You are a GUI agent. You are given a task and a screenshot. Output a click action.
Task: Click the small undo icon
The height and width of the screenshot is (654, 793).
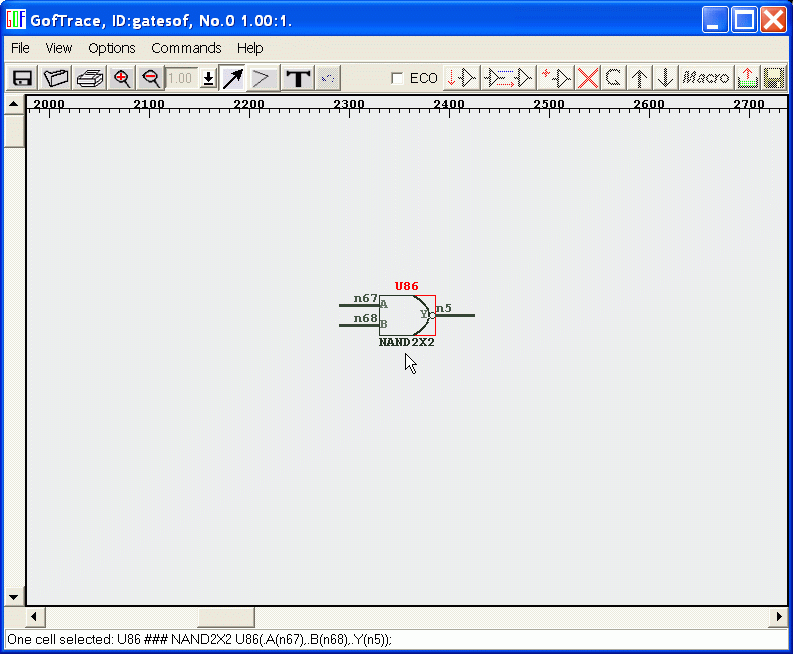(x=328, y=78)
